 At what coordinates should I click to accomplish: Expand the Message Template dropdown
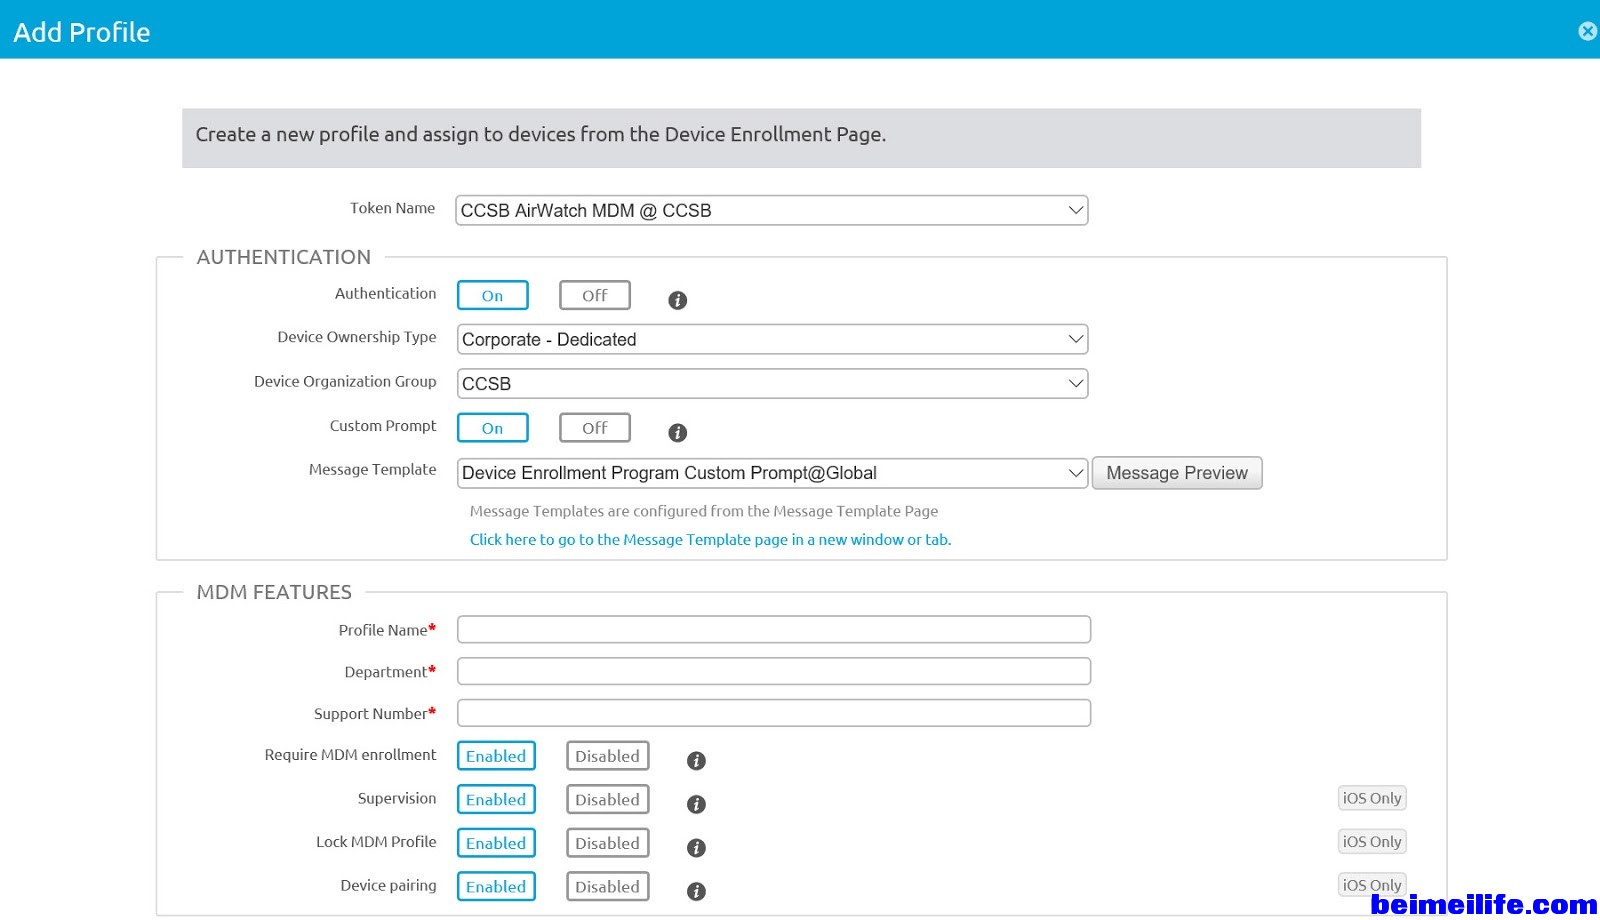(772, 473)
